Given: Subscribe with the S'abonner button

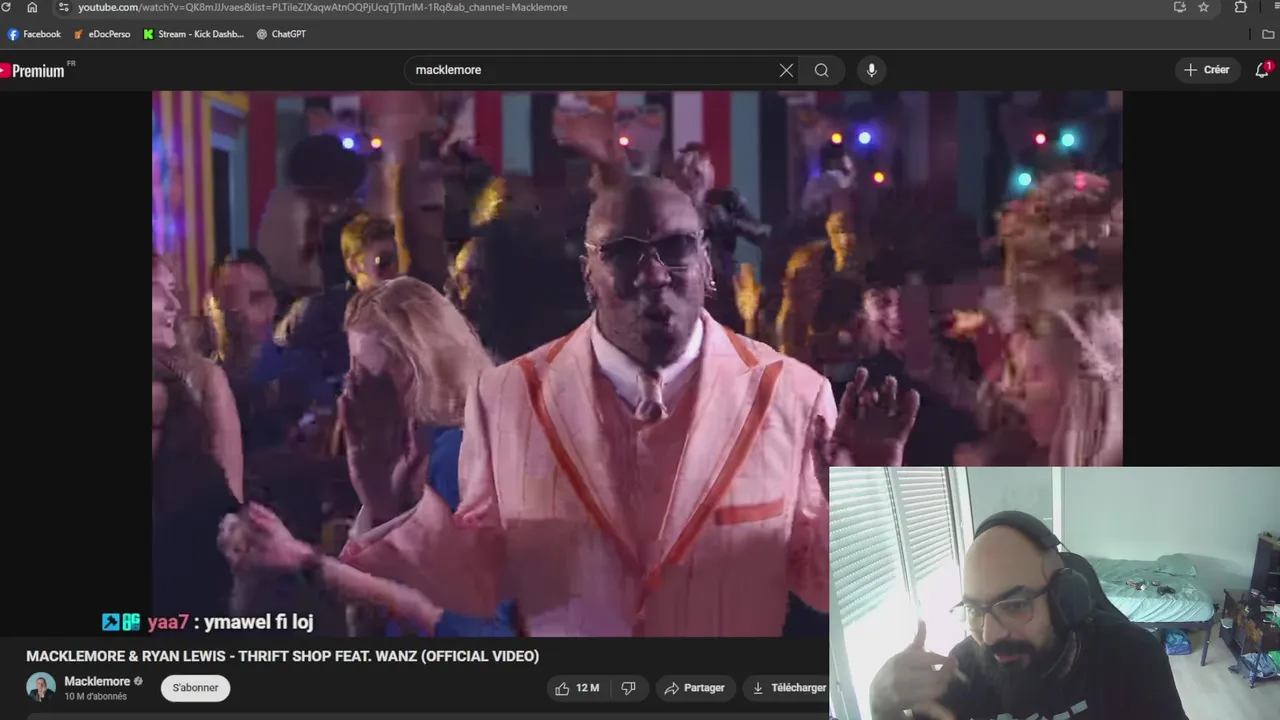Looking at the screenshot, I should (195, 688).
